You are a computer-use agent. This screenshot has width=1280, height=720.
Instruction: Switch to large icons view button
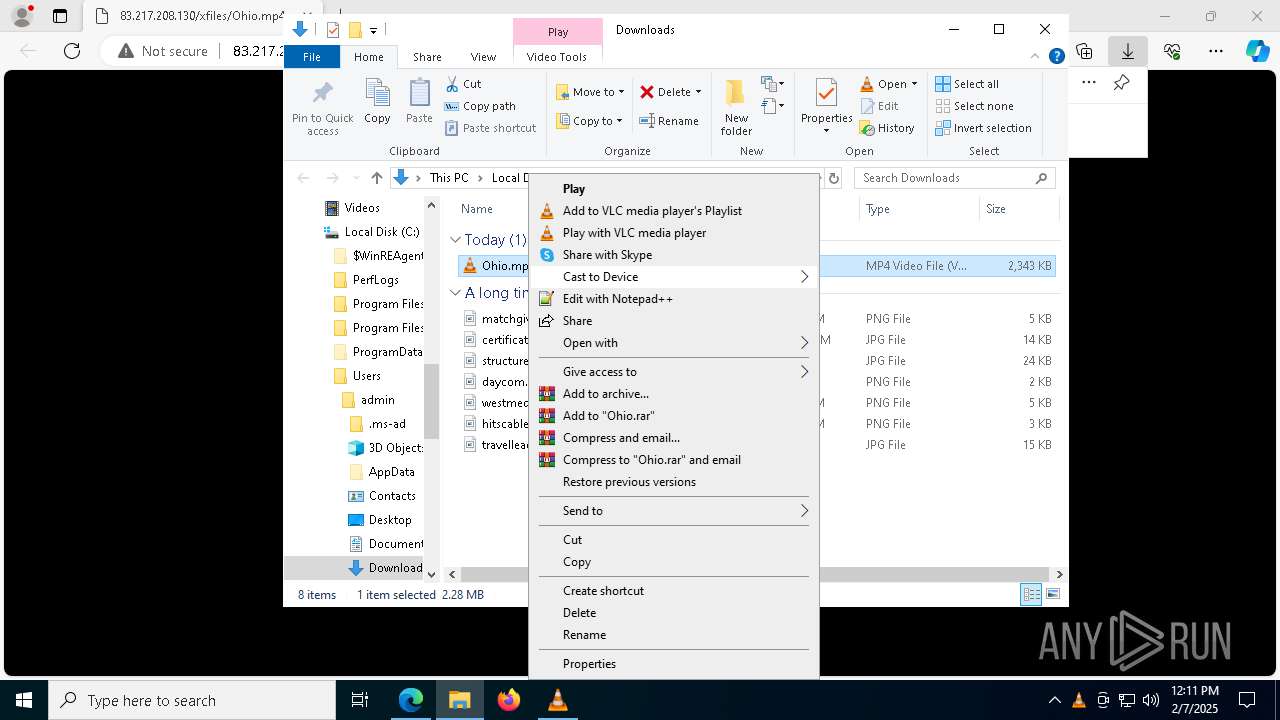(x=1053, y=595)
